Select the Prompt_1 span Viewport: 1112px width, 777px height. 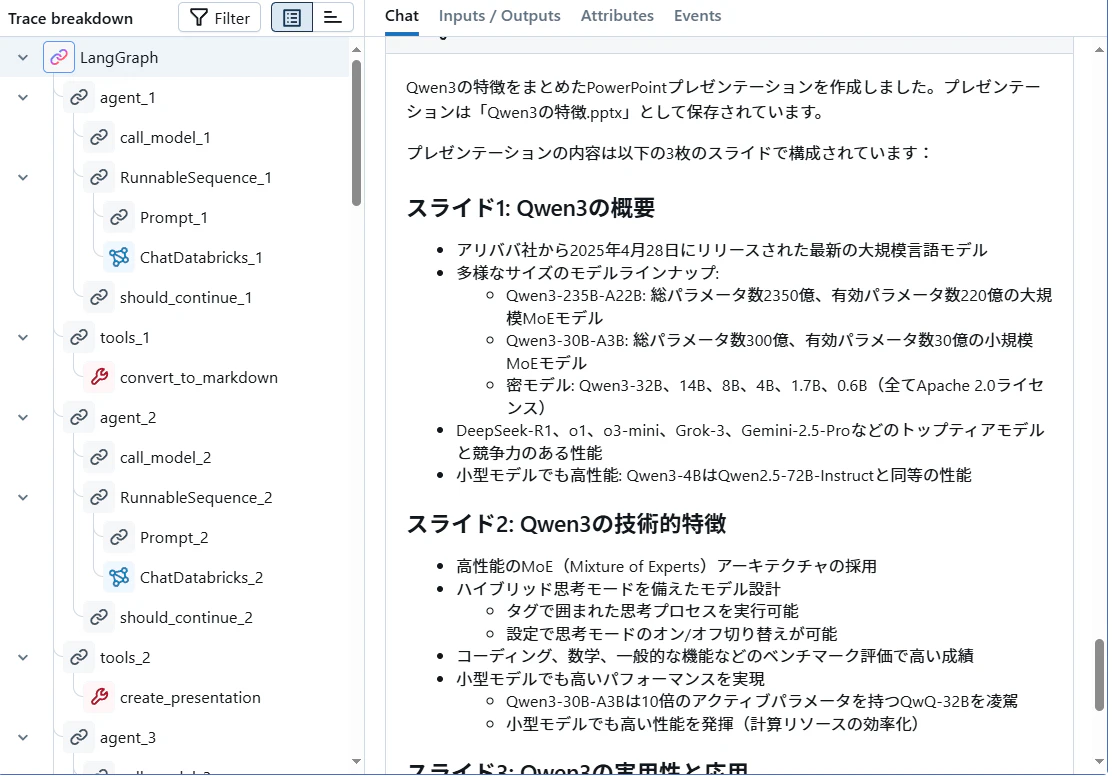[173, 218]
